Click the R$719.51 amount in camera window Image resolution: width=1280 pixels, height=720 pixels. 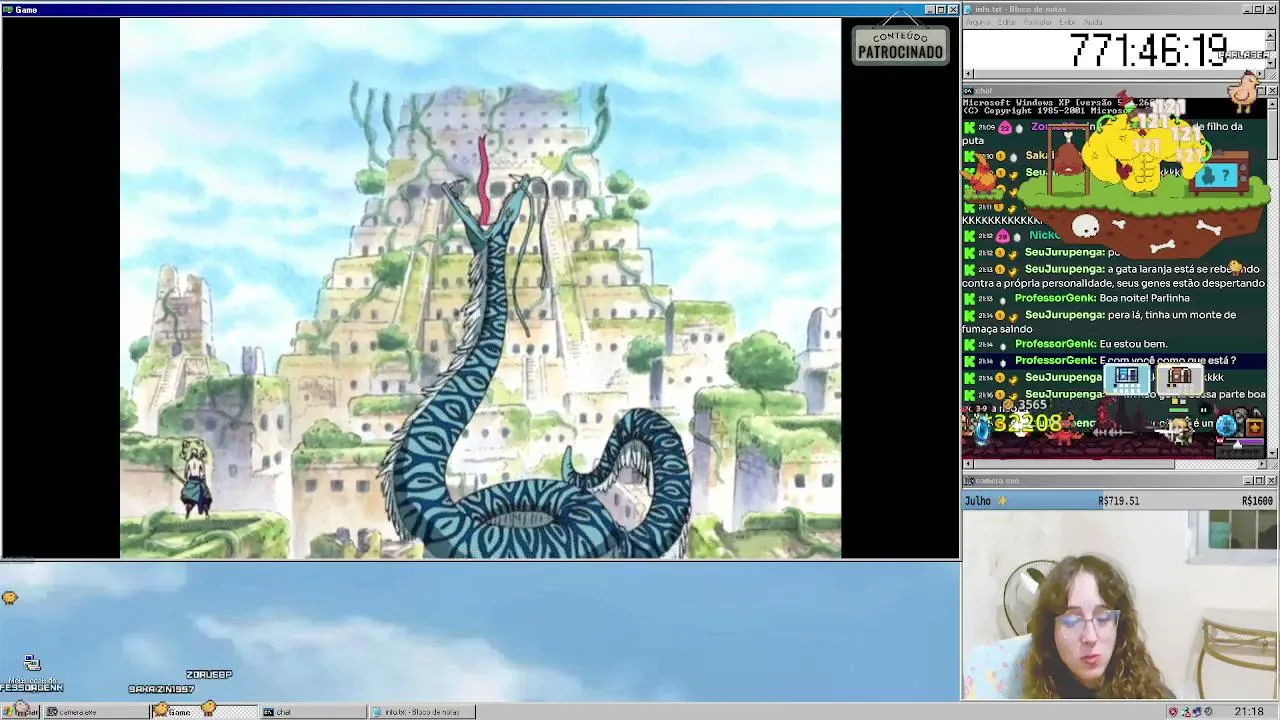[1118, 501]
